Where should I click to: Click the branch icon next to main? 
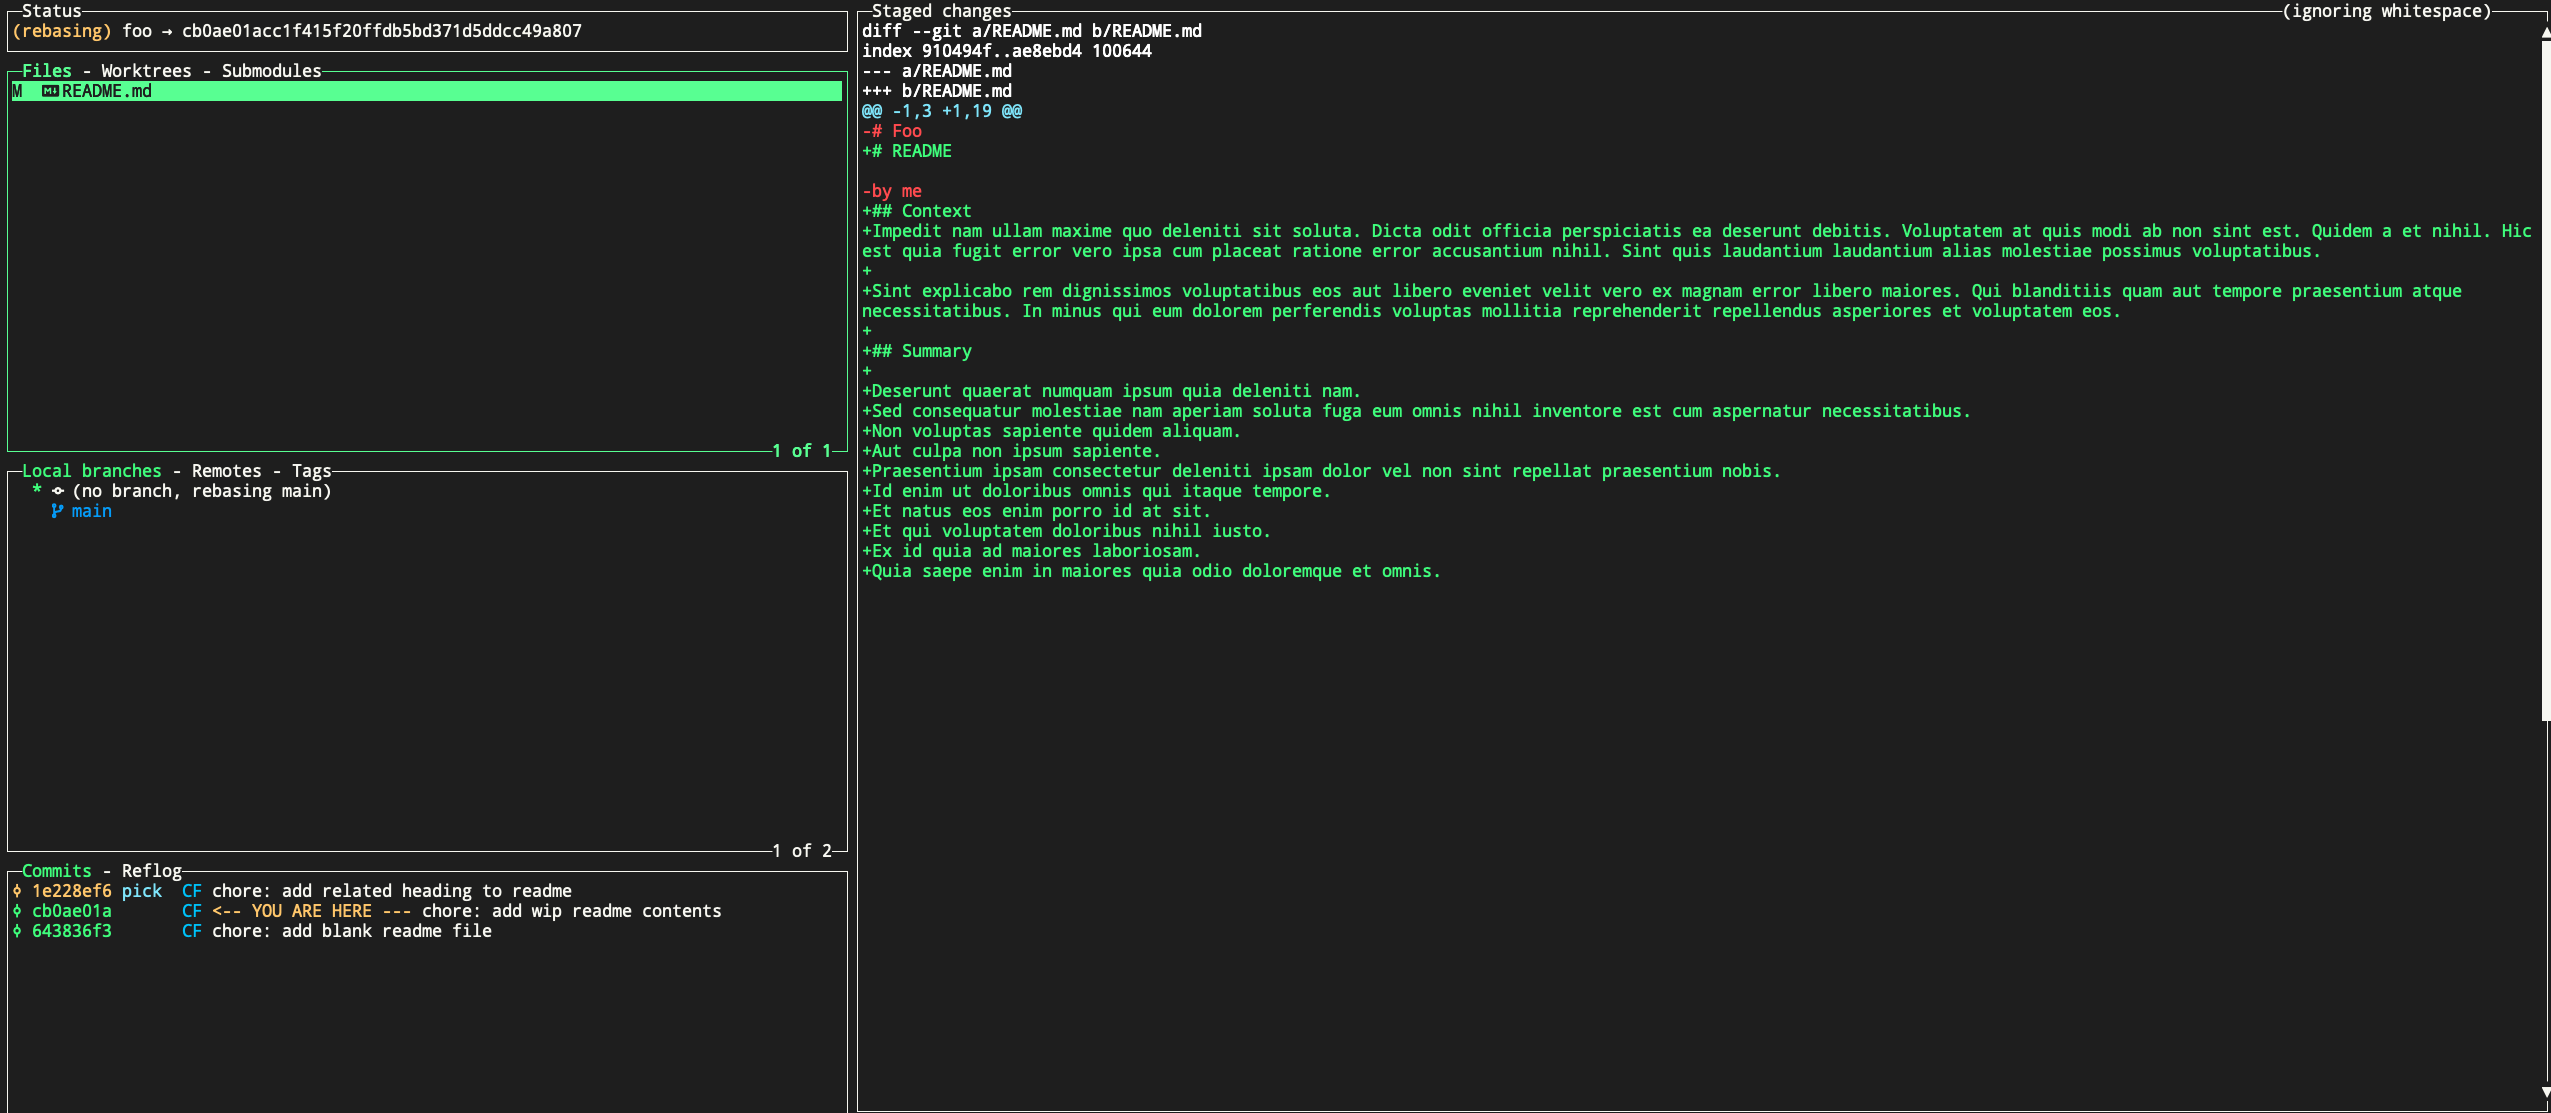[x=57, y=511]
